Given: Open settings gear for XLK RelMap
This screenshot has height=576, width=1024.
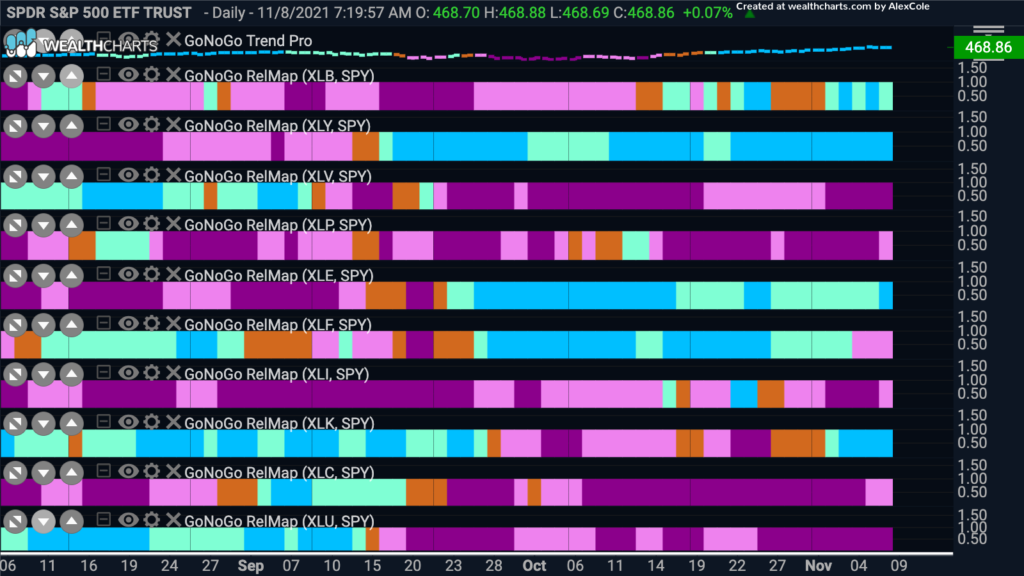Looking at the screenshot, I should click(x=151, y=422).
